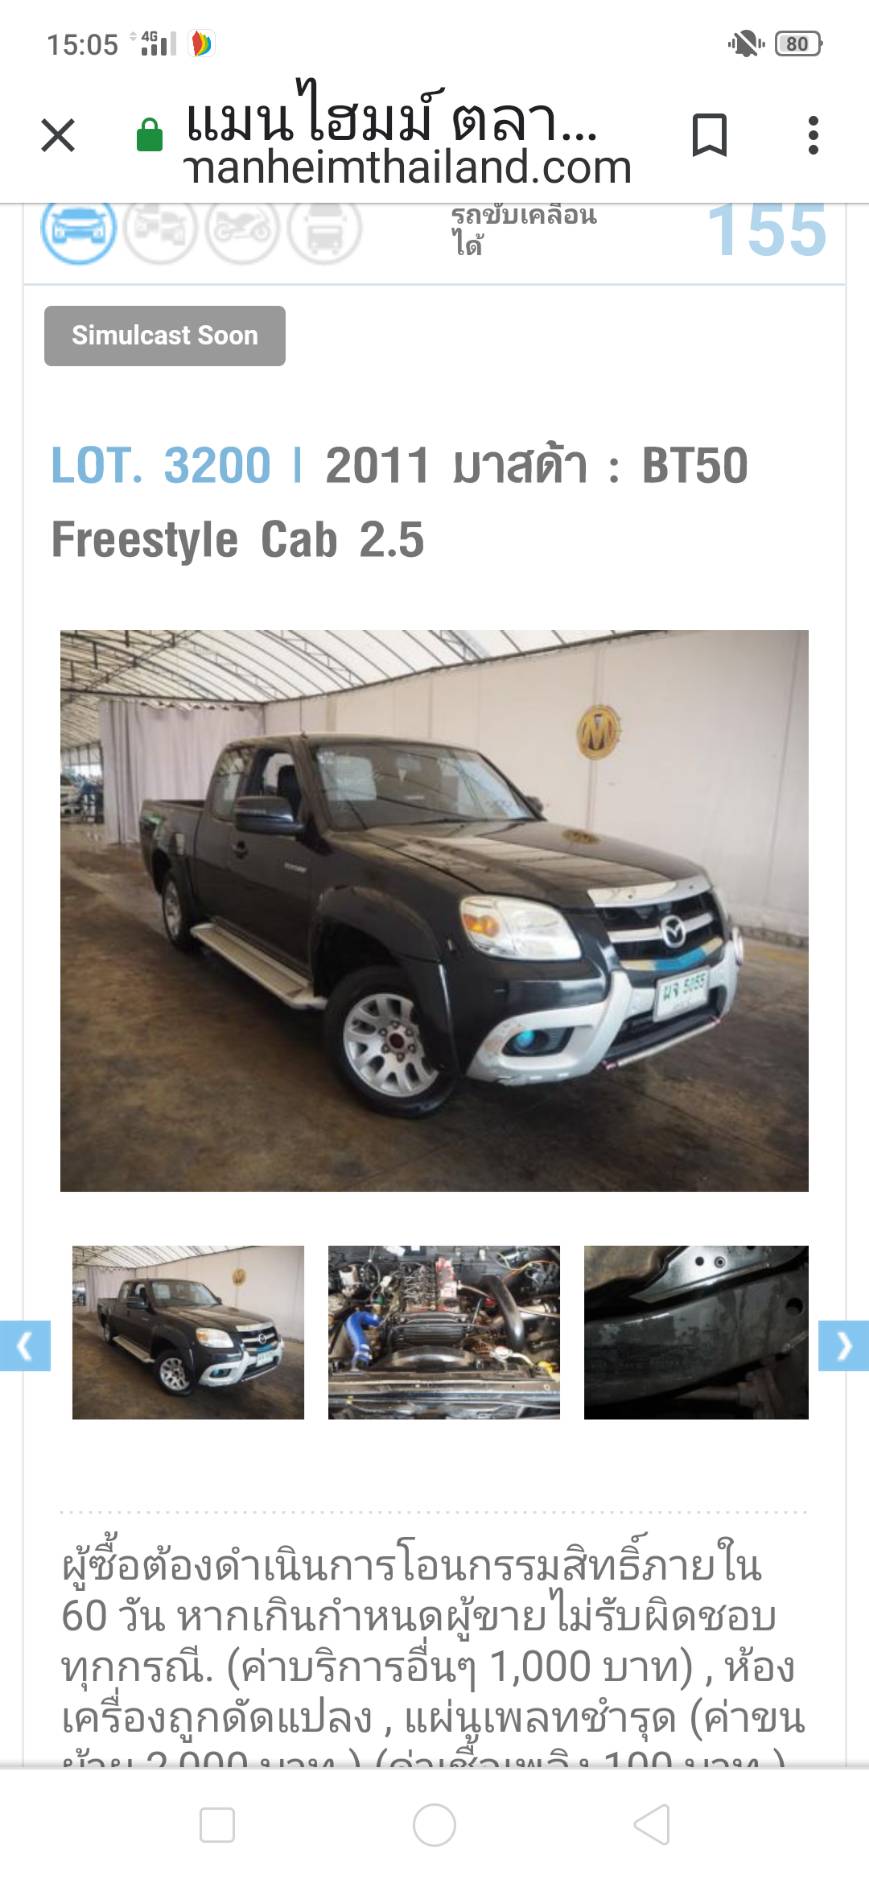Tap the green padlock site security icon
The image size is (869, 1883).
coord(149,135)
